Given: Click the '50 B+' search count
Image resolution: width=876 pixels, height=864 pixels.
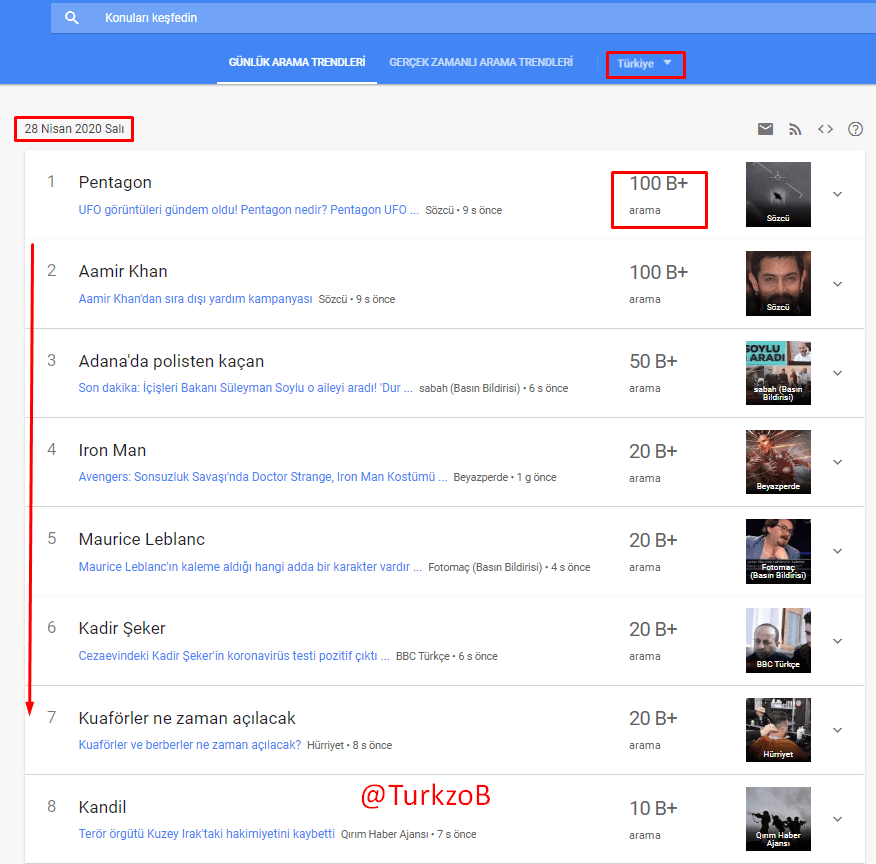Looking at the screenshot, I should coord(653,361).
